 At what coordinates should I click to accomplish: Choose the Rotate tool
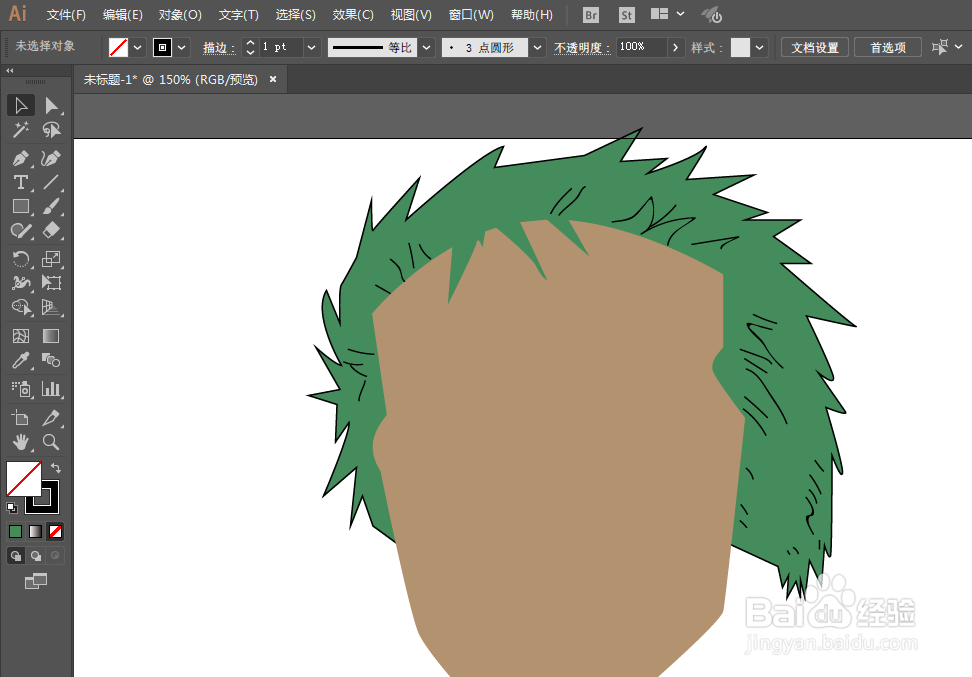tap(20, 259)
